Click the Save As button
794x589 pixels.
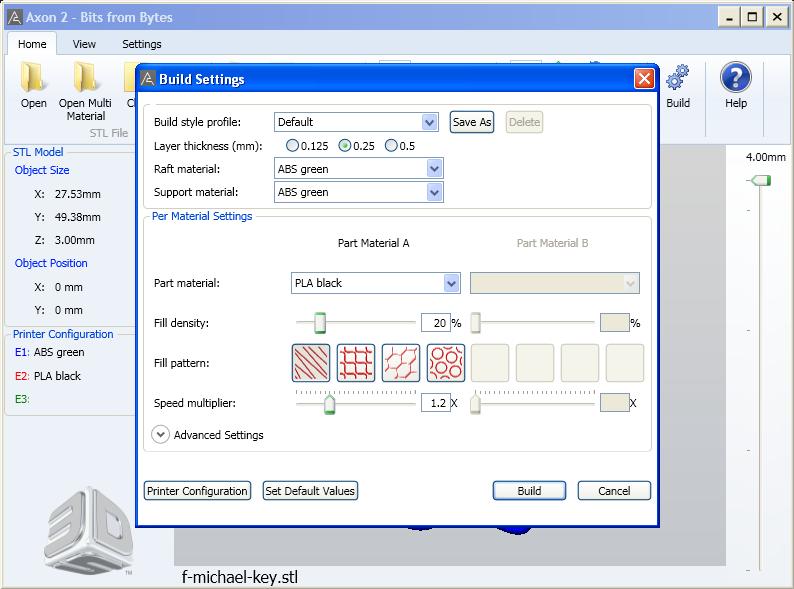point(471,122)
